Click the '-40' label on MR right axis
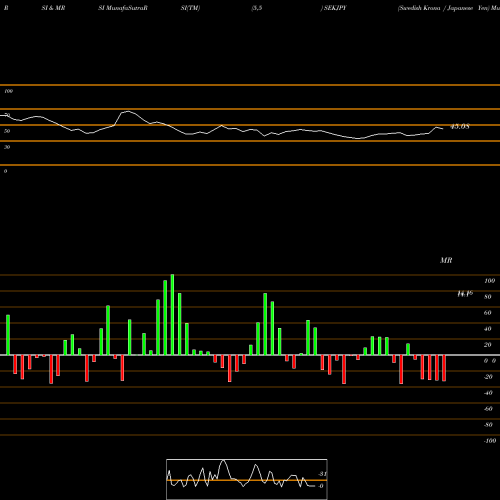This screenshot has width=500, height=500. point(488,393)
